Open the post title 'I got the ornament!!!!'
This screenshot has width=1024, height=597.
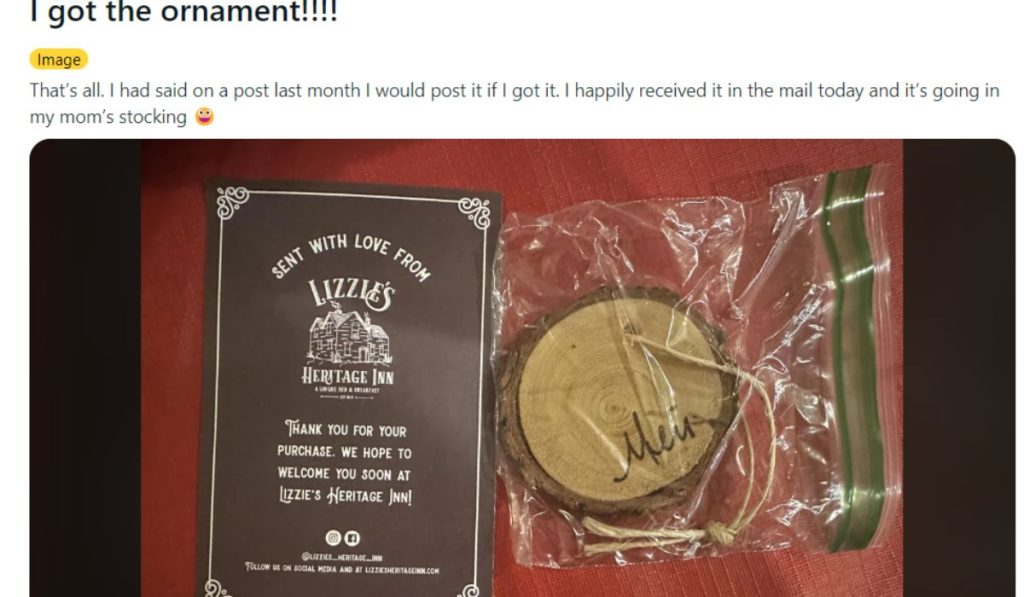tap(184, 12)
